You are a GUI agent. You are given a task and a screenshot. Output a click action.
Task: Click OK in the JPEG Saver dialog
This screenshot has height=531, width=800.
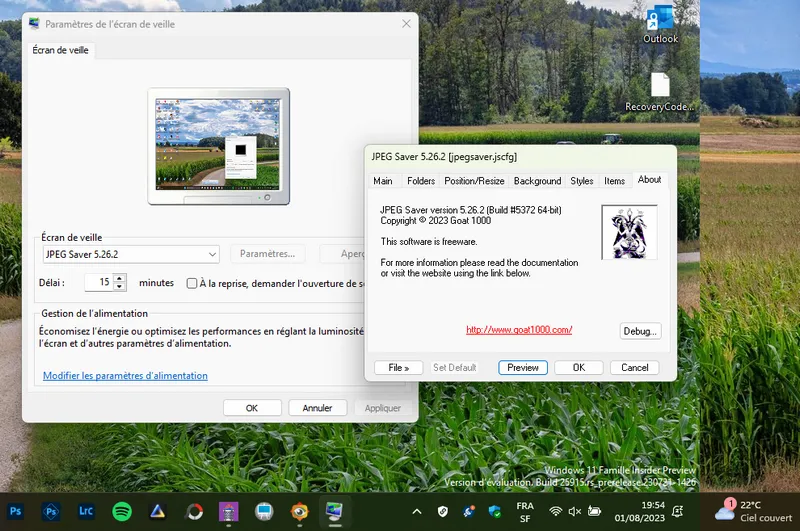tap(579, 368)
